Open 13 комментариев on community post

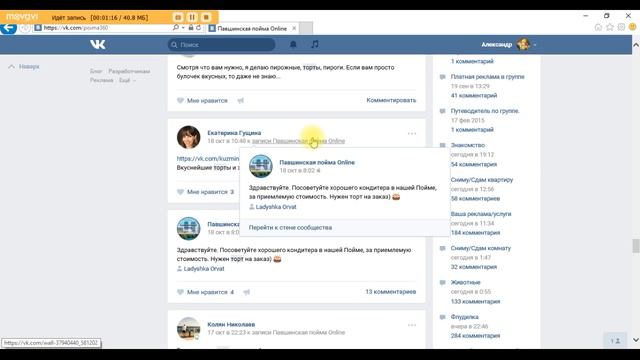click(391, 291)
